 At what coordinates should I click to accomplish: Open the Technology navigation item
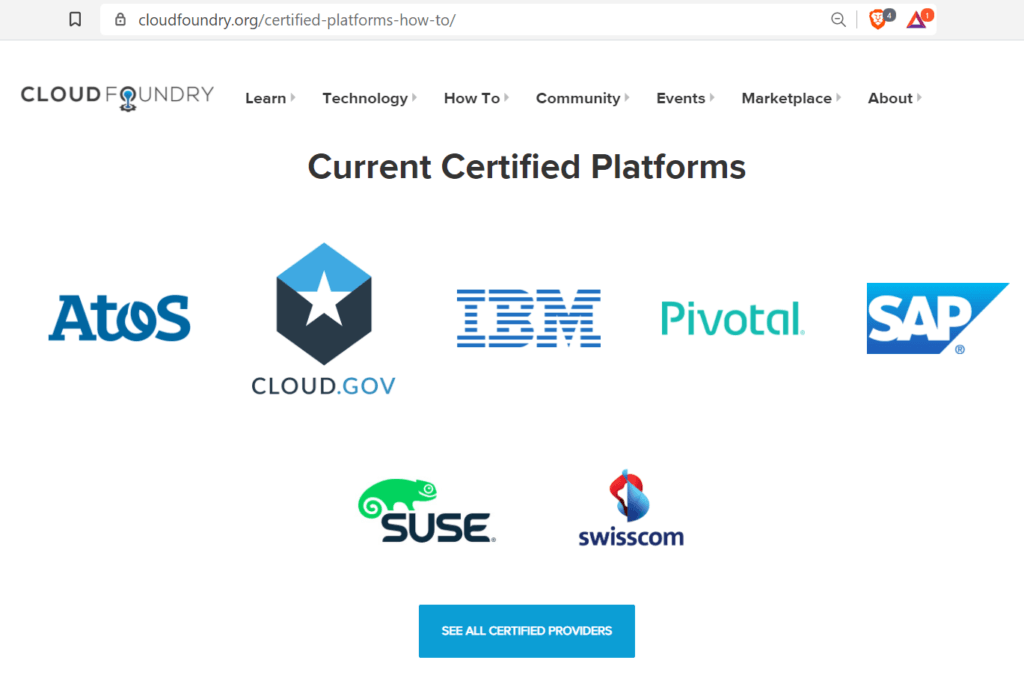[365, 98]
